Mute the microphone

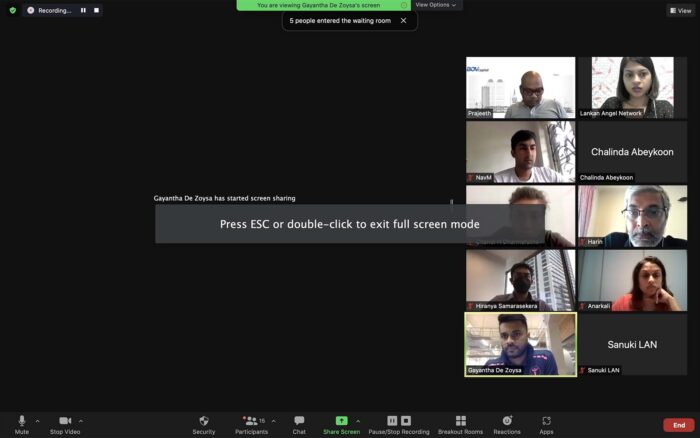tap(21, 425)
